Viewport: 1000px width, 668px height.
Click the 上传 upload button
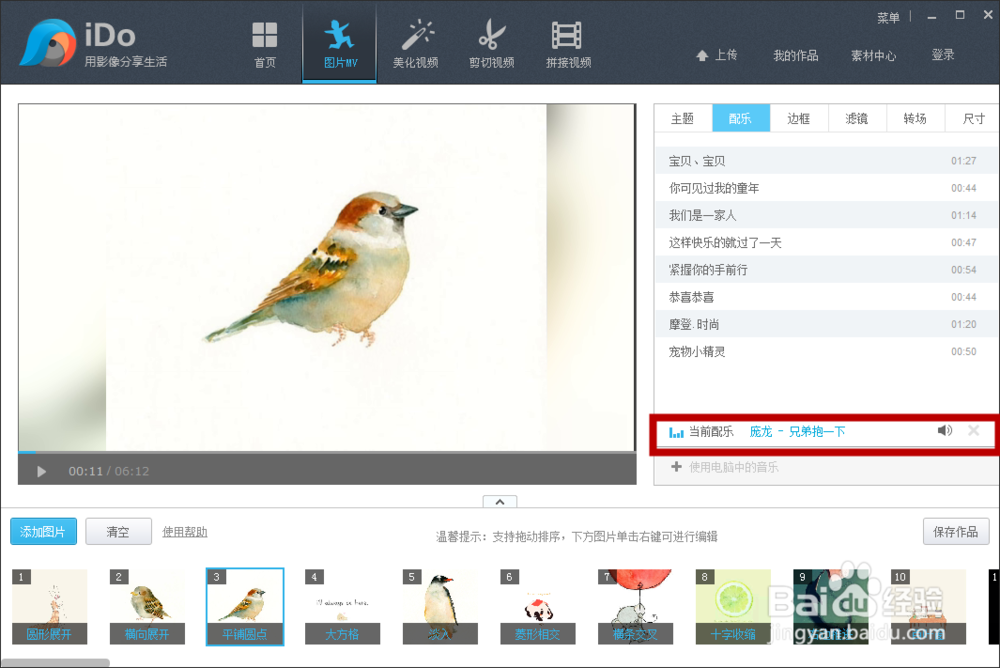click(717, 56)
